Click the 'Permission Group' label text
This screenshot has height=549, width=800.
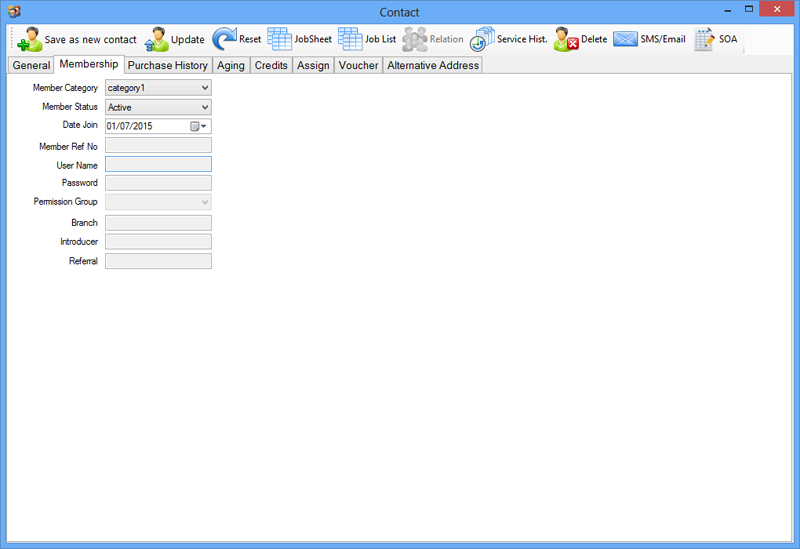tap(65, 202)
